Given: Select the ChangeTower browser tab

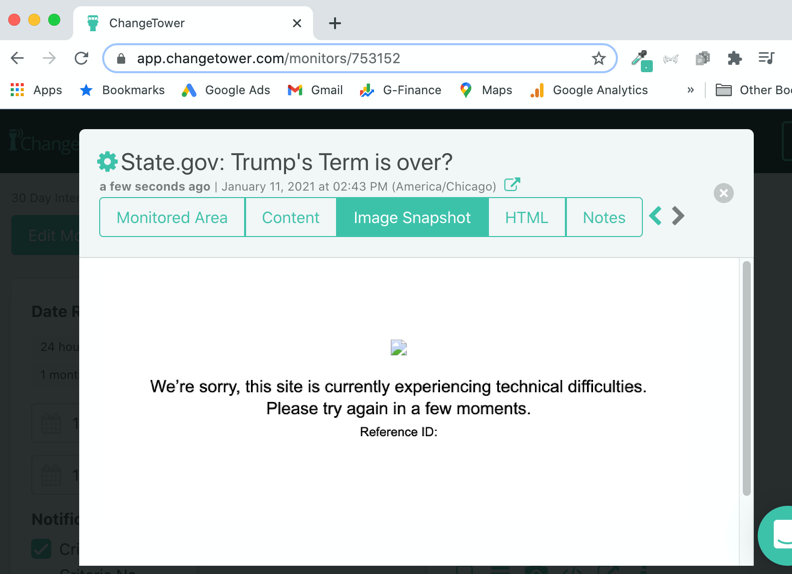Looking at the screenshot, I should [x=193, y=23].
